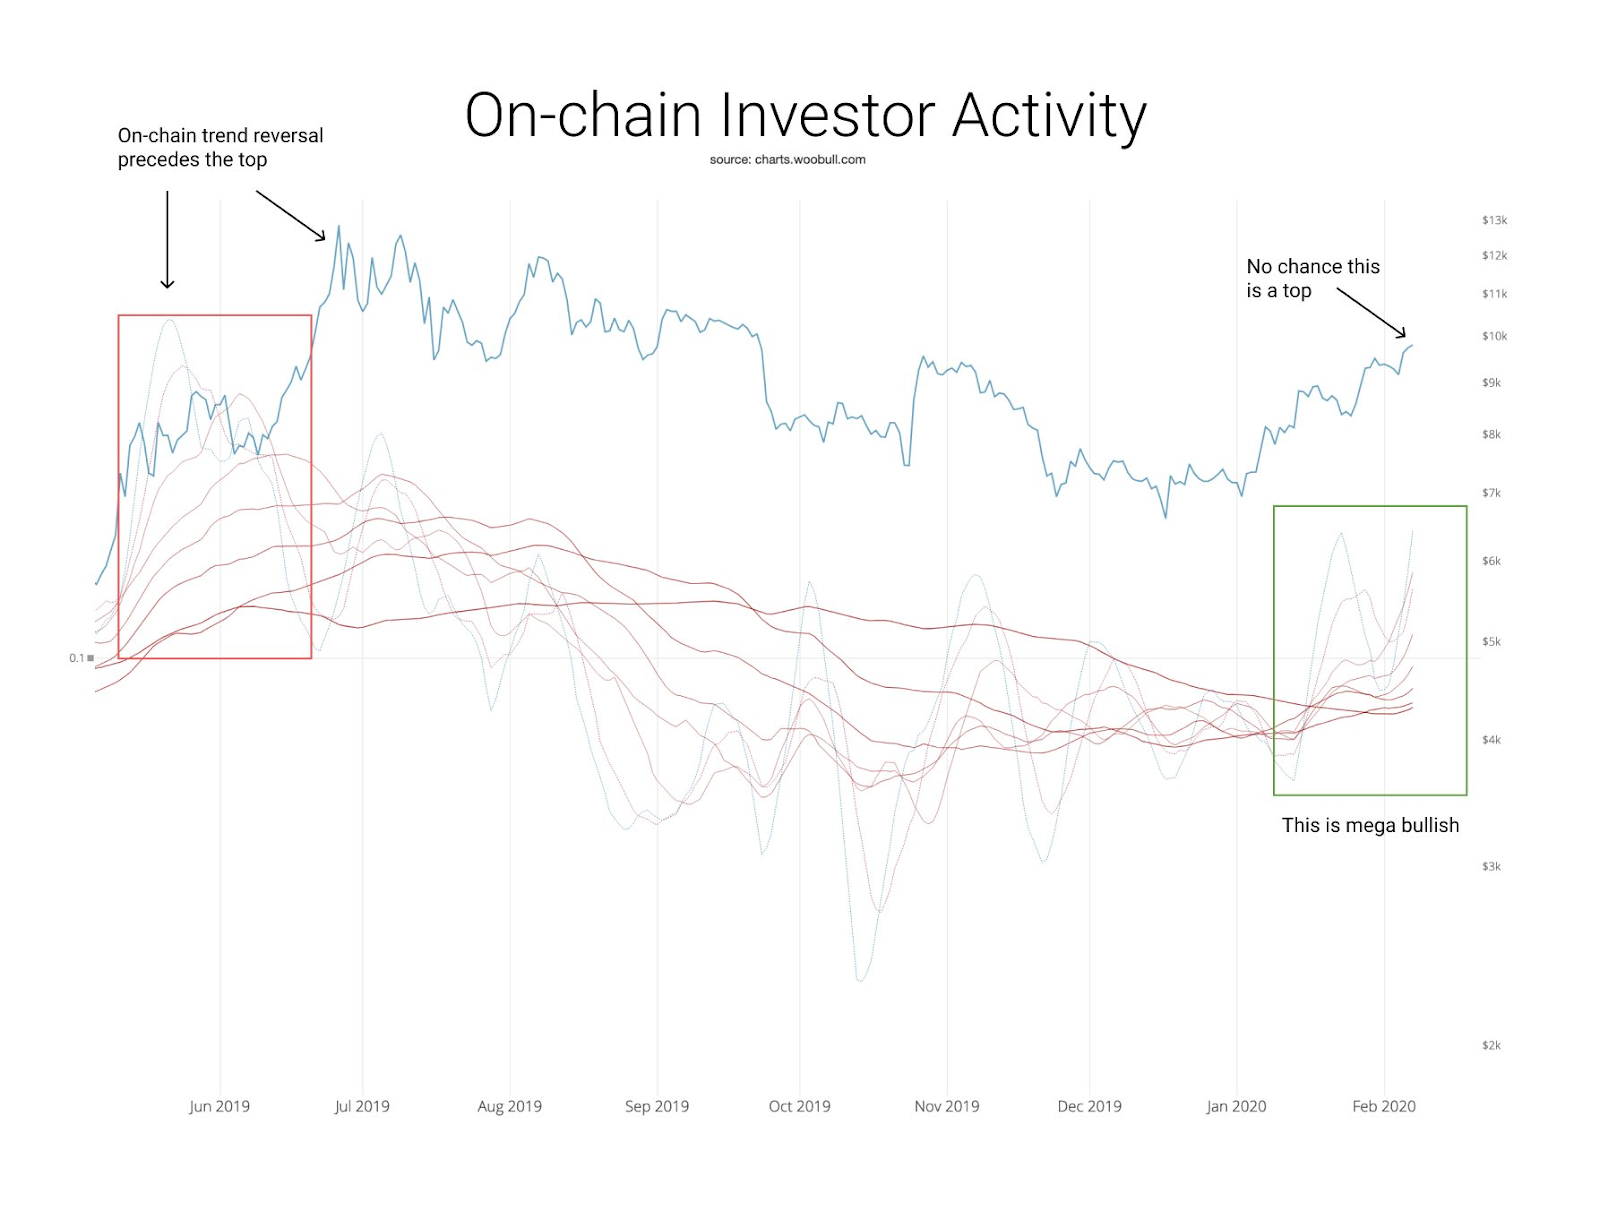1600x1211 pixels.
Task: Click the 0.1 left axis marker
Action: pos(81,658)
